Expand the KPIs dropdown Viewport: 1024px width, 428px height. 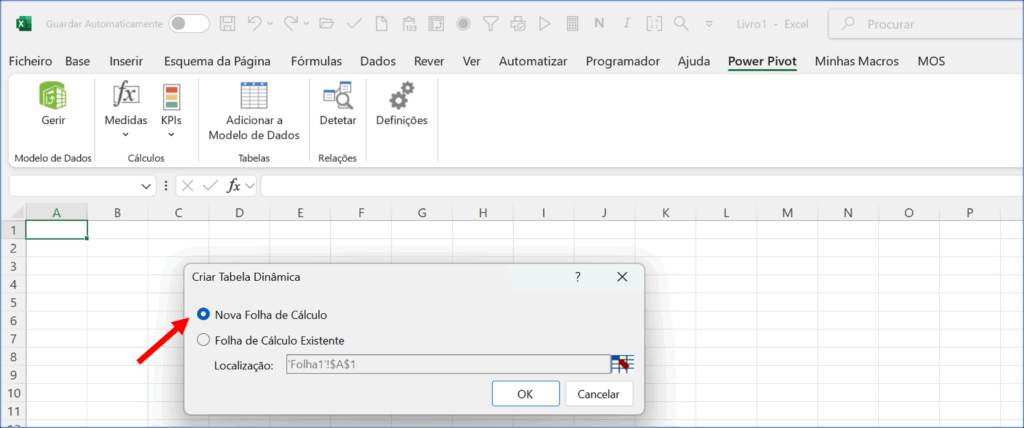click(x=171, y=134)
